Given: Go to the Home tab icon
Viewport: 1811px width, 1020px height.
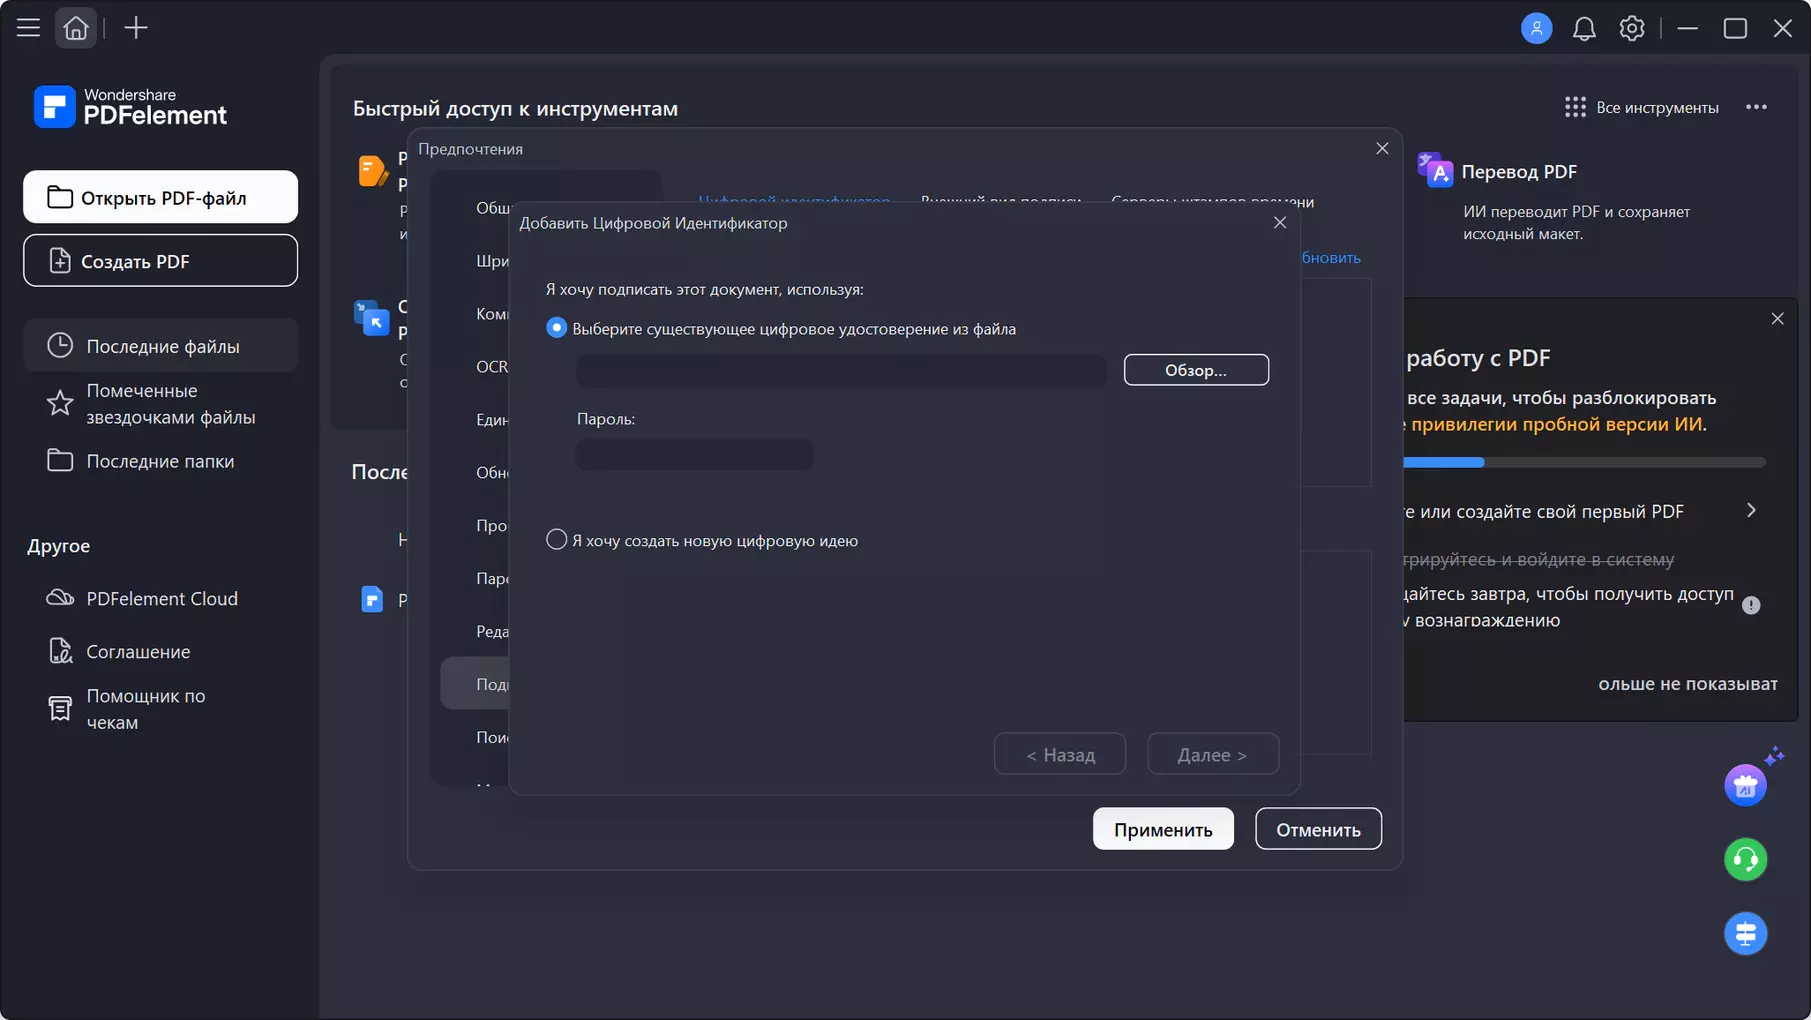Looking at the screenshot, I should tap(76, 28).
